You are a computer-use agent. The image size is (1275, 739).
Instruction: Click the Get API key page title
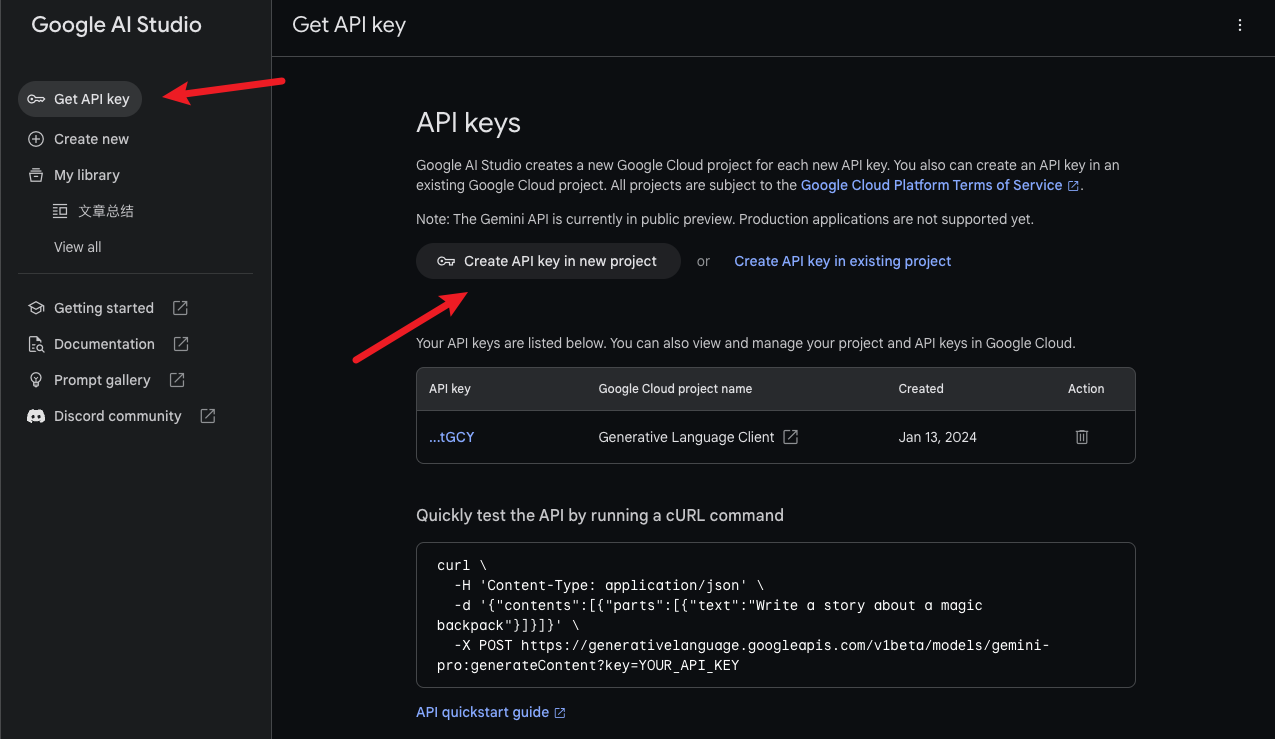pyautogui.click(x=349, y=25)
